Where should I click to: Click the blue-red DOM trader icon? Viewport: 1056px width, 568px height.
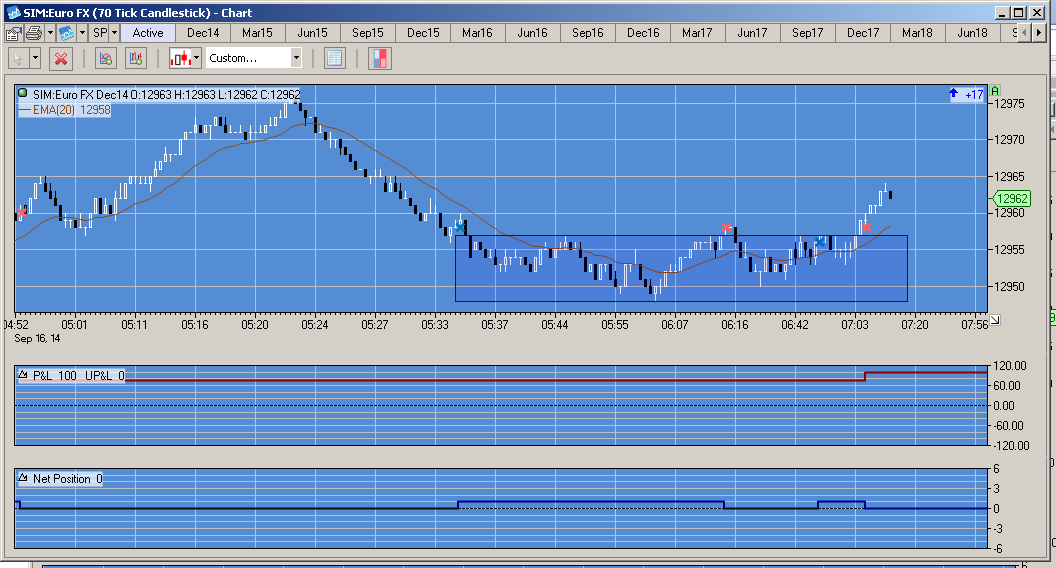click(x=379, y=59)
